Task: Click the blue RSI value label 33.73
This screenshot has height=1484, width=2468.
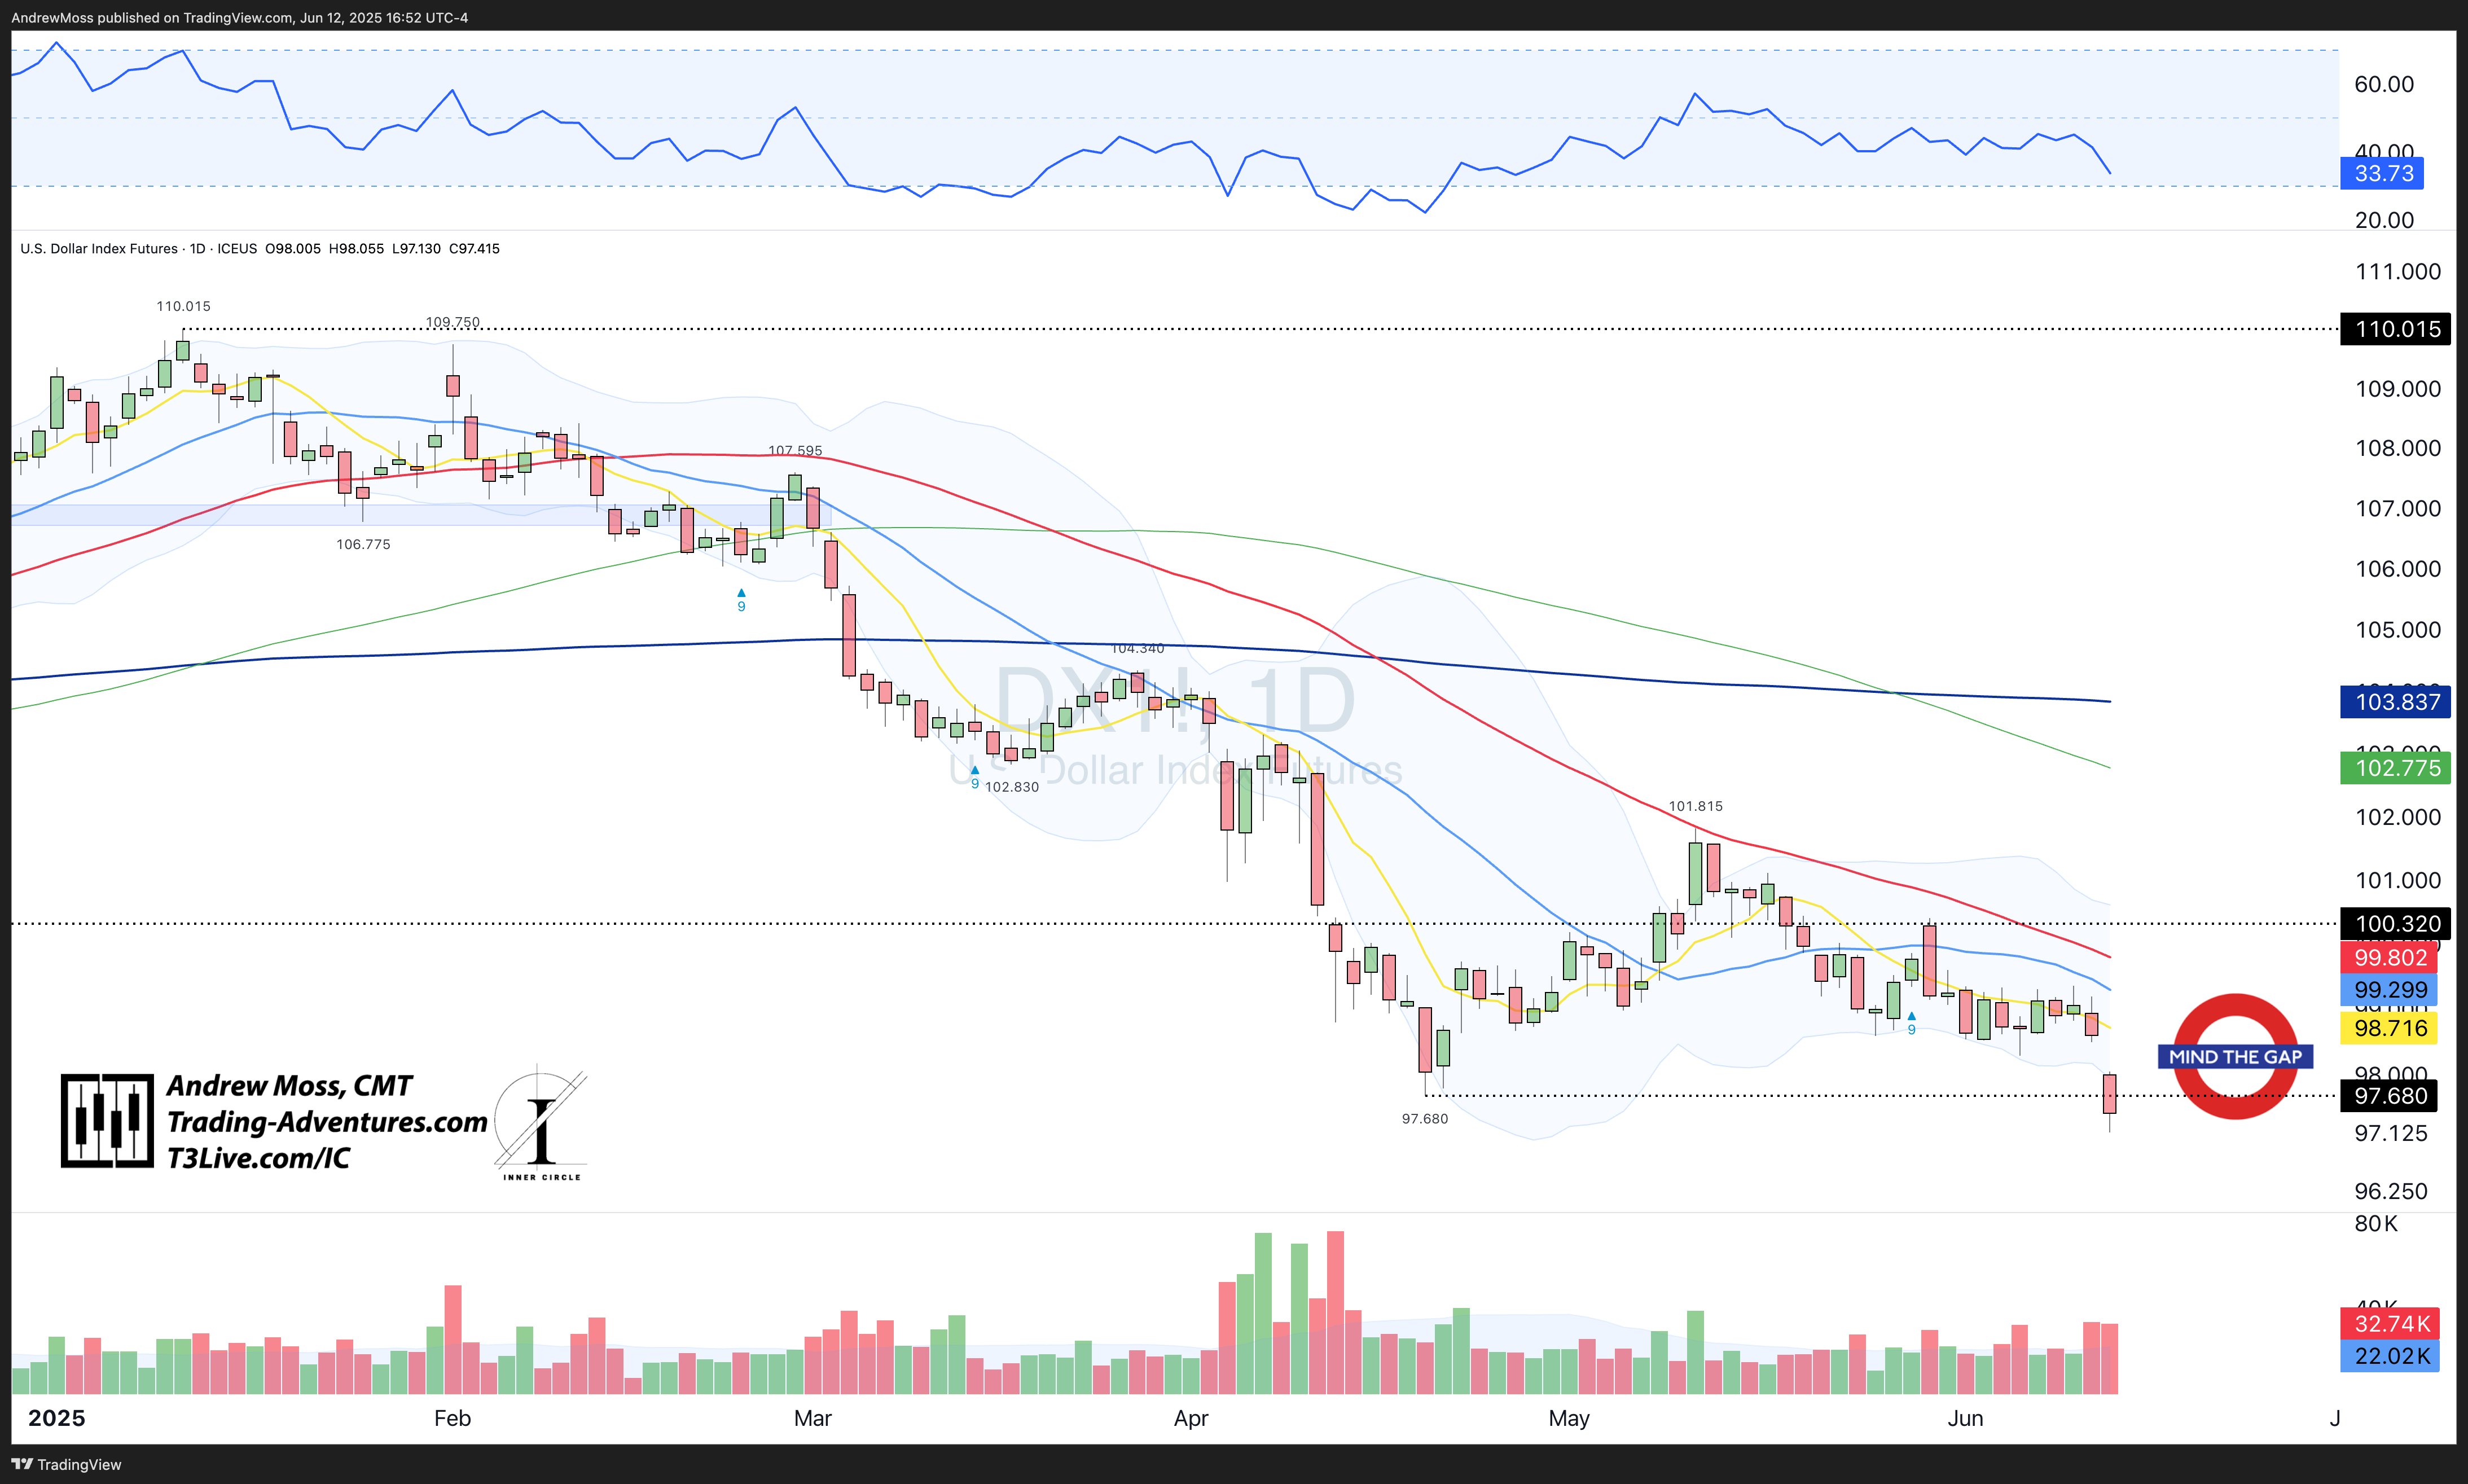Action: point(2383,173)
